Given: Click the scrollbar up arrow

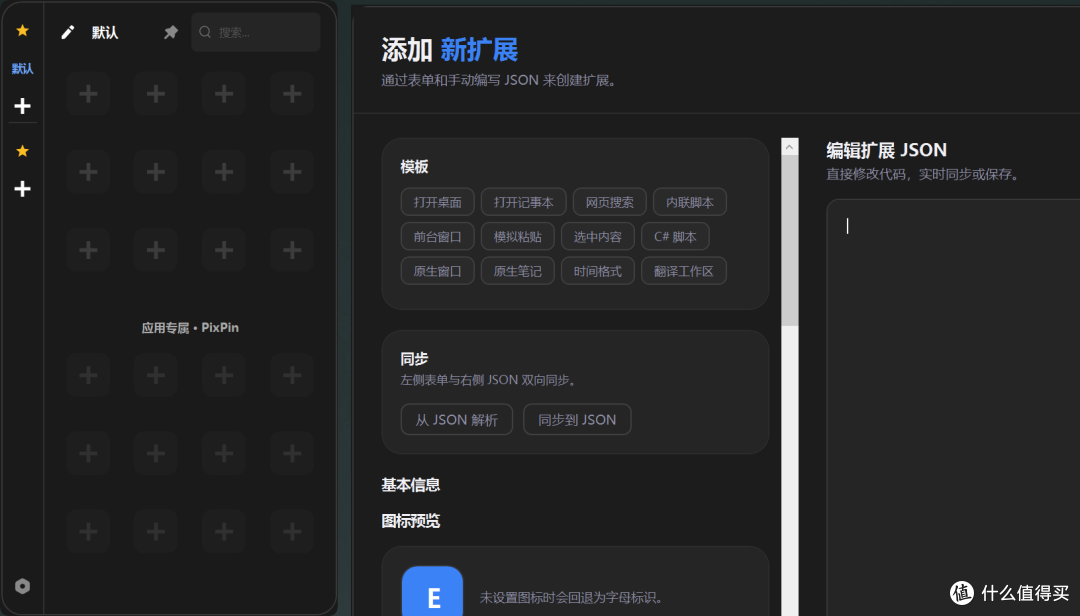Looking at the screenshot, I should pyautogui.click(x=789, y=147).
